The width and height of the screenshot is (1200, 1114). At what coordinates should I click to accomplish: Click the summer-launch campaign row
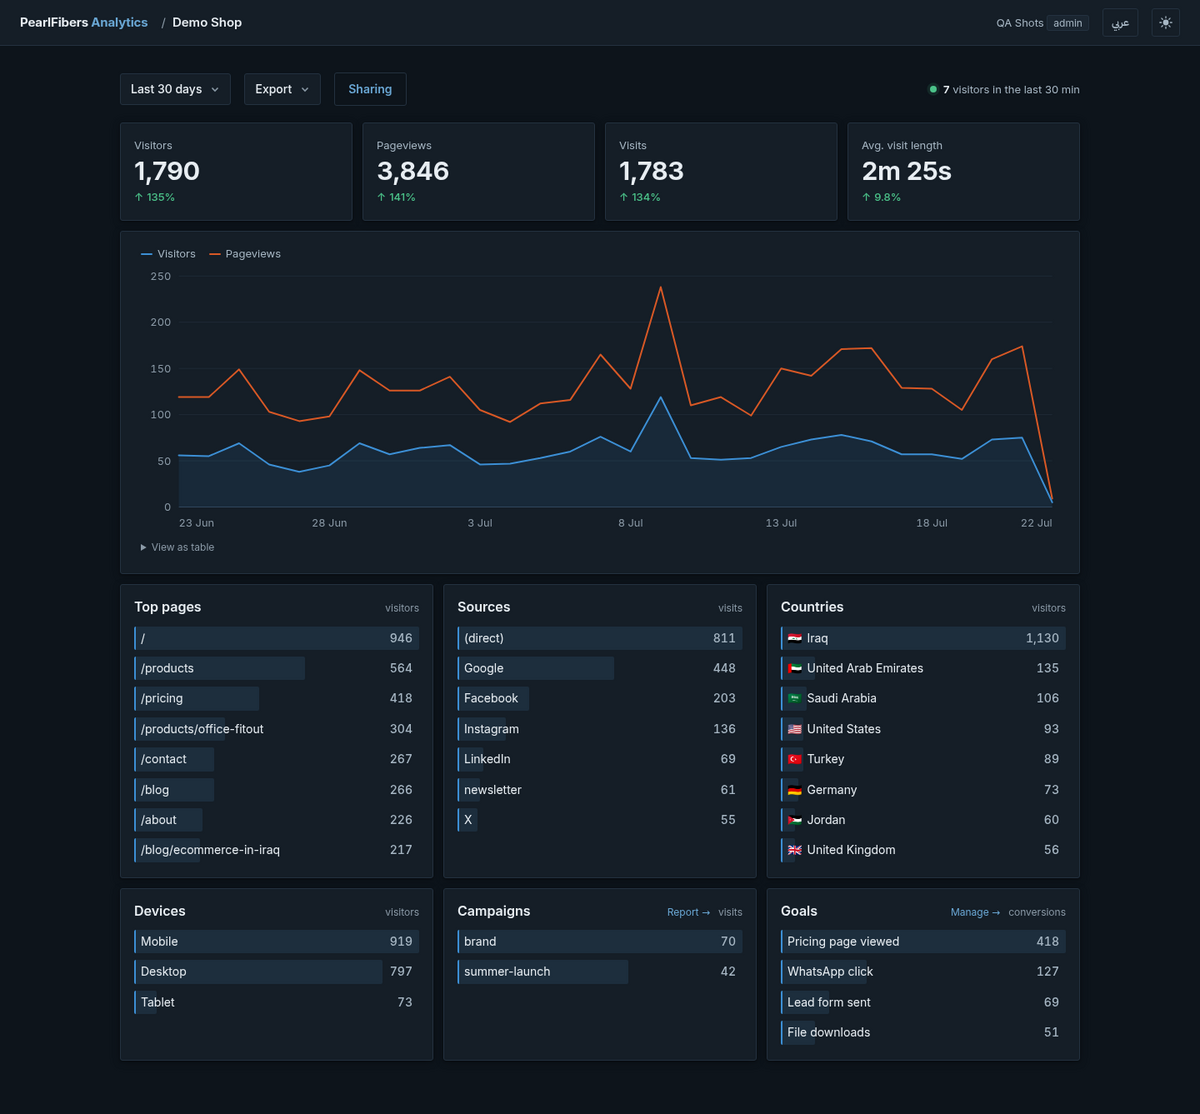[x=599, y=971]
